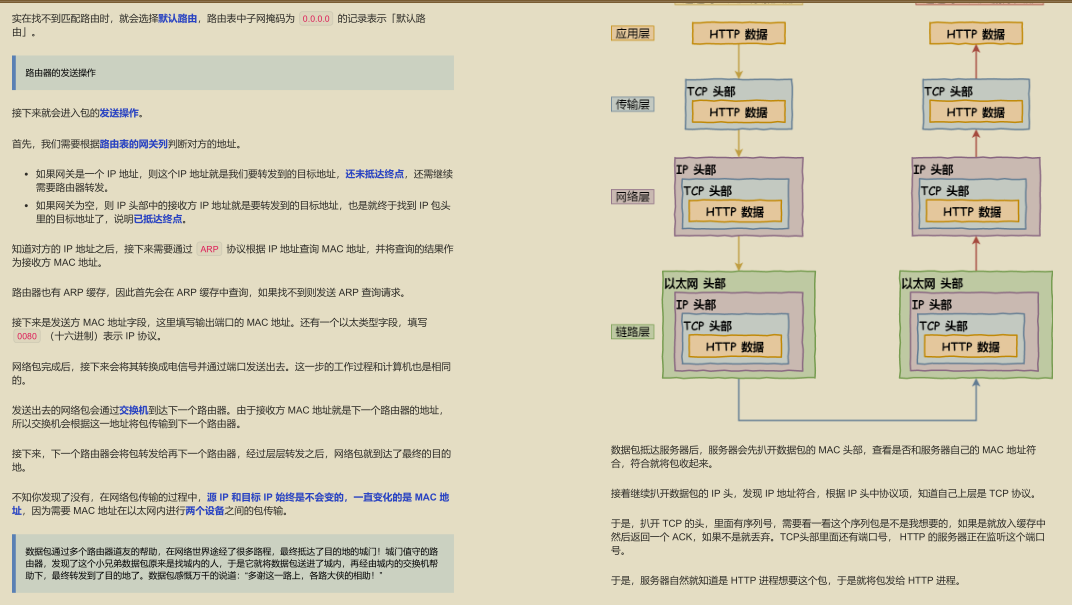This screenshot has height=605, width=1072.
Task: Click the paragraph starting 接着继续扒开数据包的 IP 头
Action: (x=825, y=494)
